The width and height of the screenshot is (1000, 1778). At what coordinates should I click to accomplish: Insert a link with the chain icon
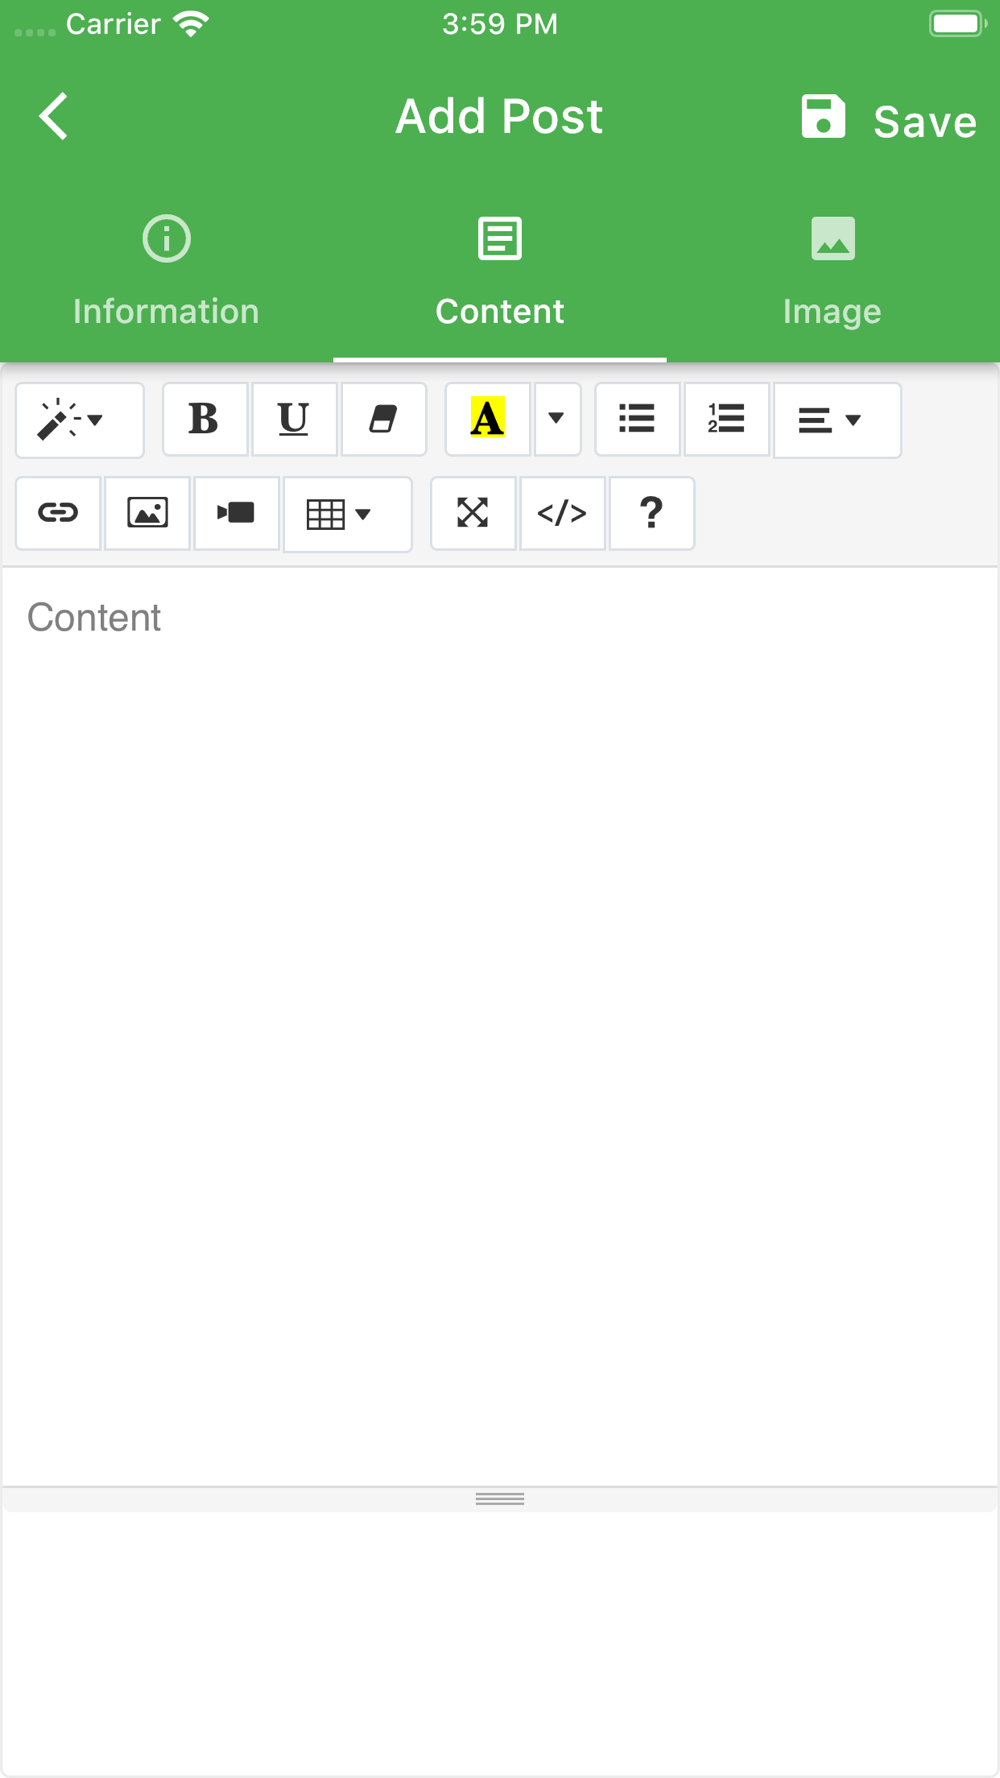tap(58, 513)
